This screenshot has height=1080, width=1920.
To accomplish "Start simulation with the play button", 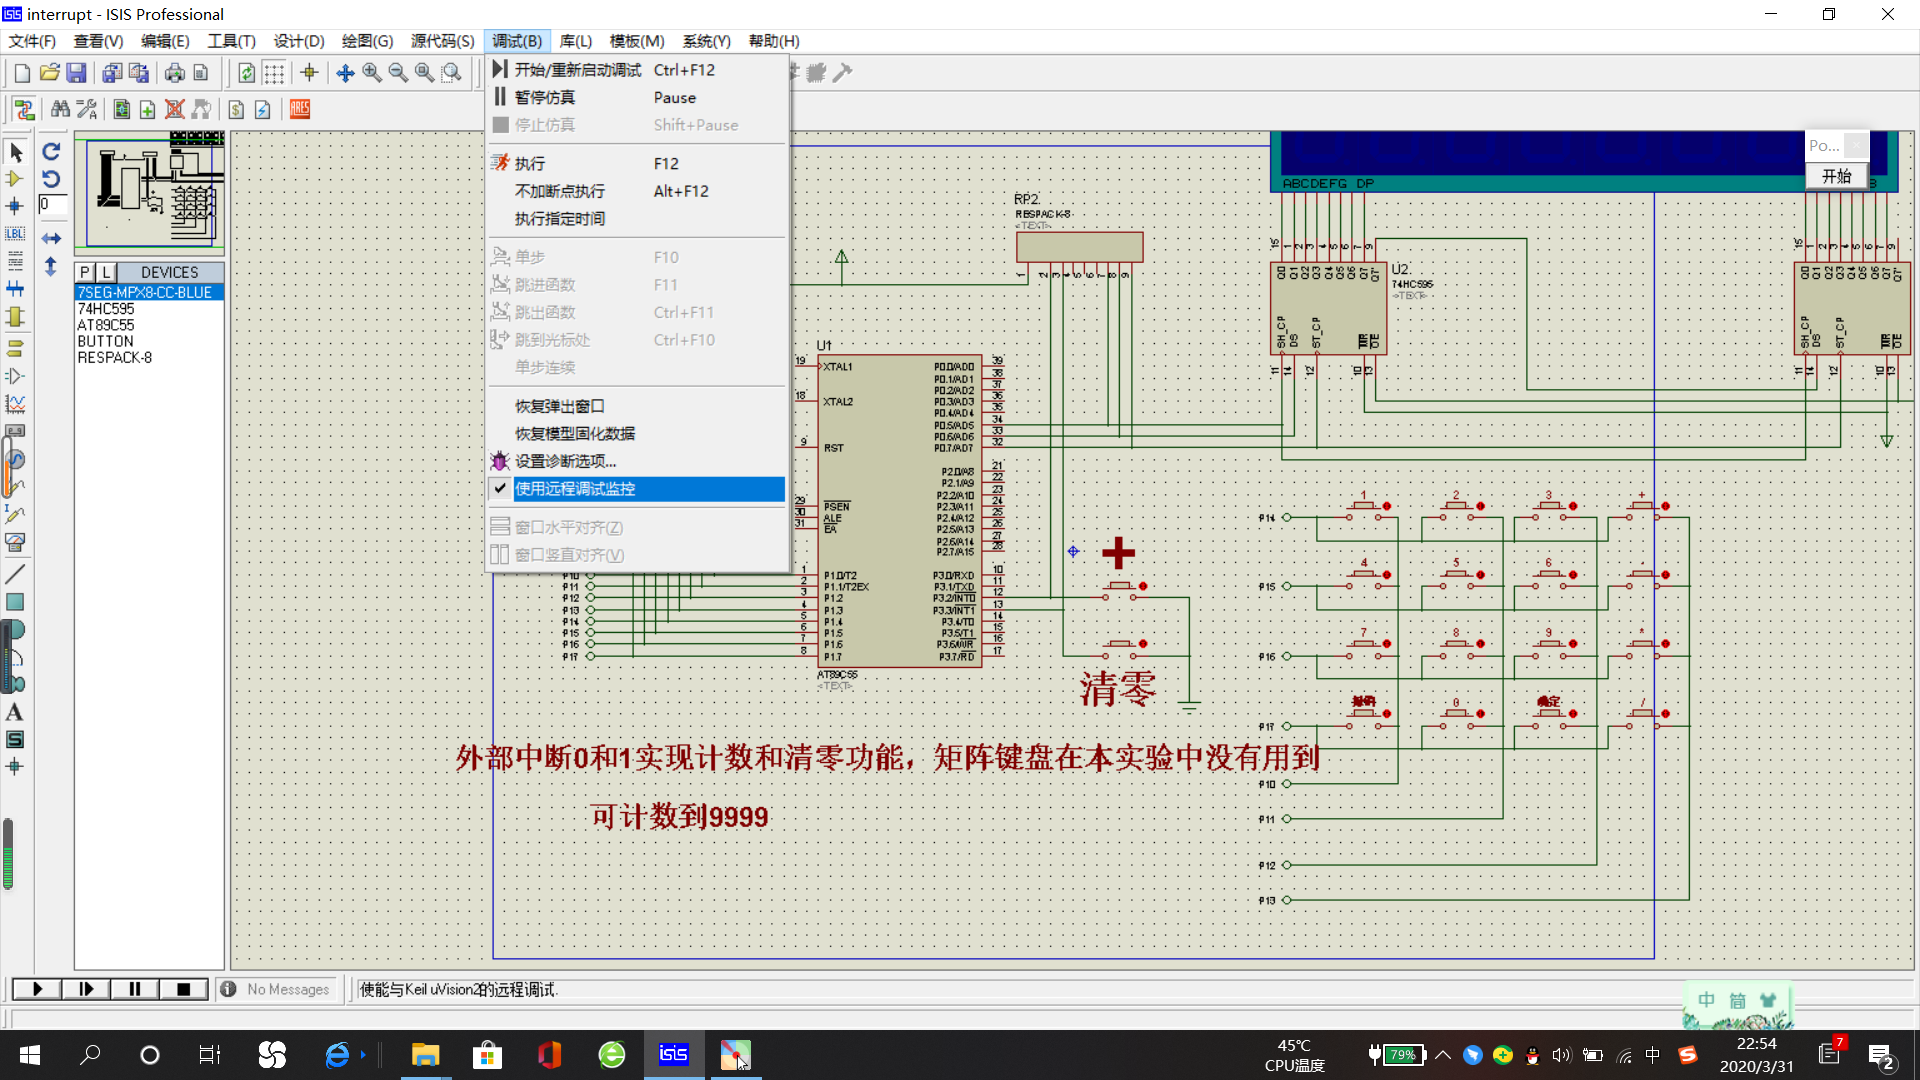I will 37,989.
